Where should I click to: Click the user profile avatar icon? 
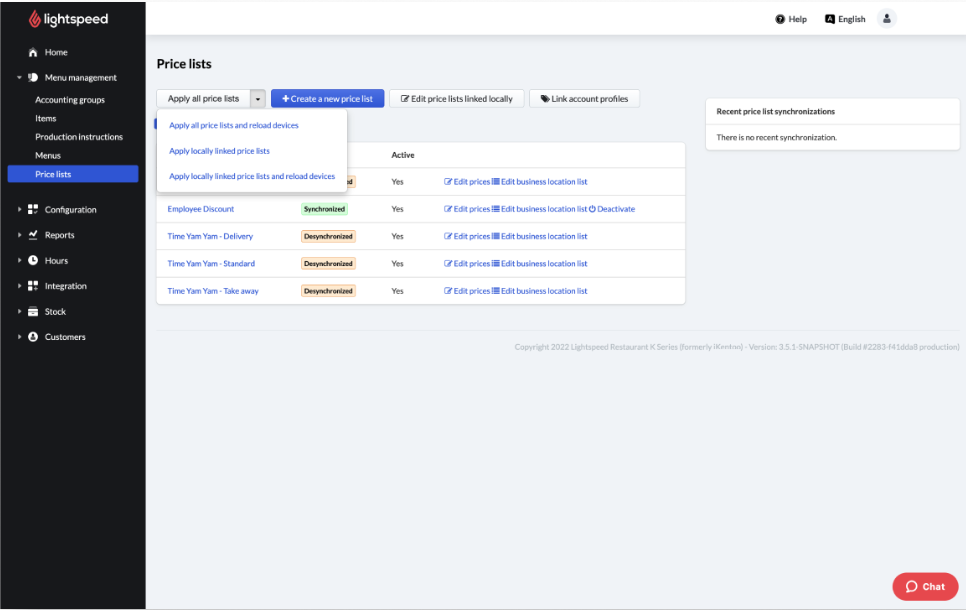click(x=886, y=18)
